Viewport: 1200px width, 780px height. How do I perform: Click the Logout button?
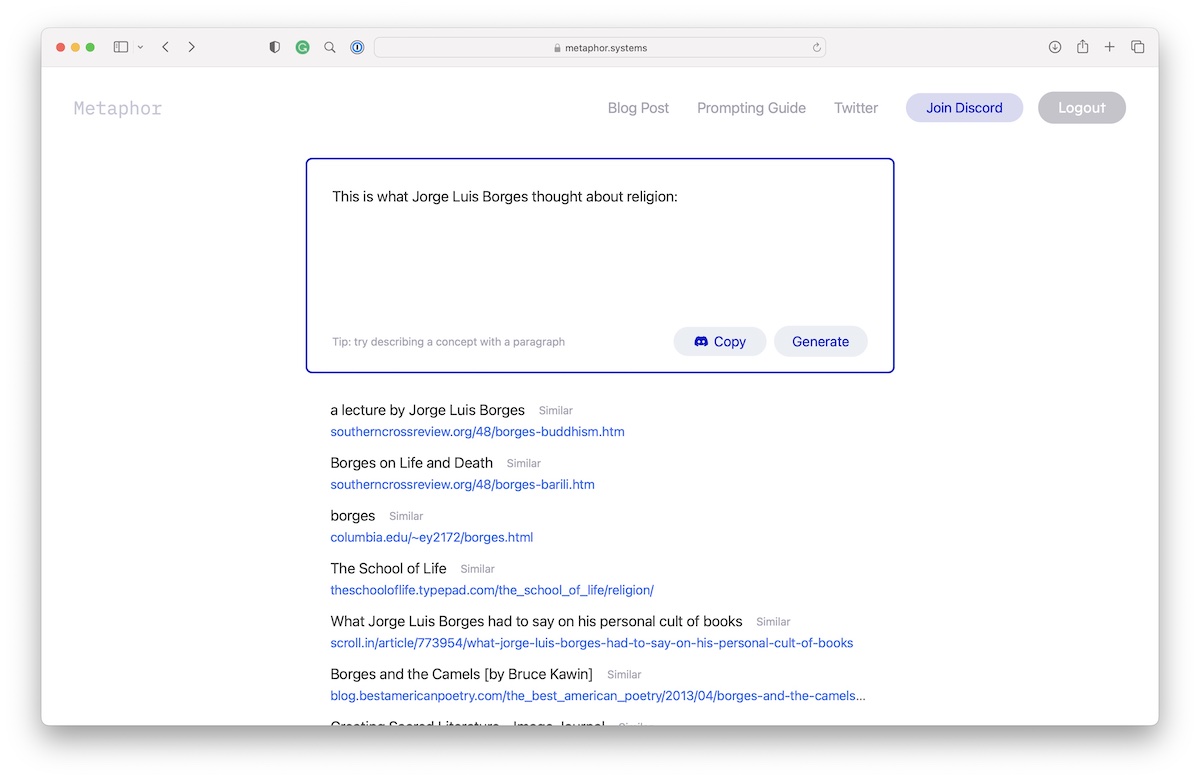(x=1082, y=108)
